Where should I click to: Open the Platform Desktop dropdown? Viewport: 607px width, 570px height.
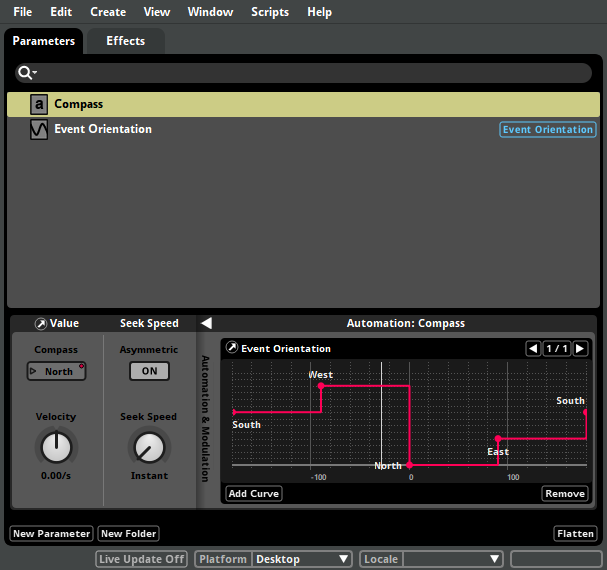302,559
